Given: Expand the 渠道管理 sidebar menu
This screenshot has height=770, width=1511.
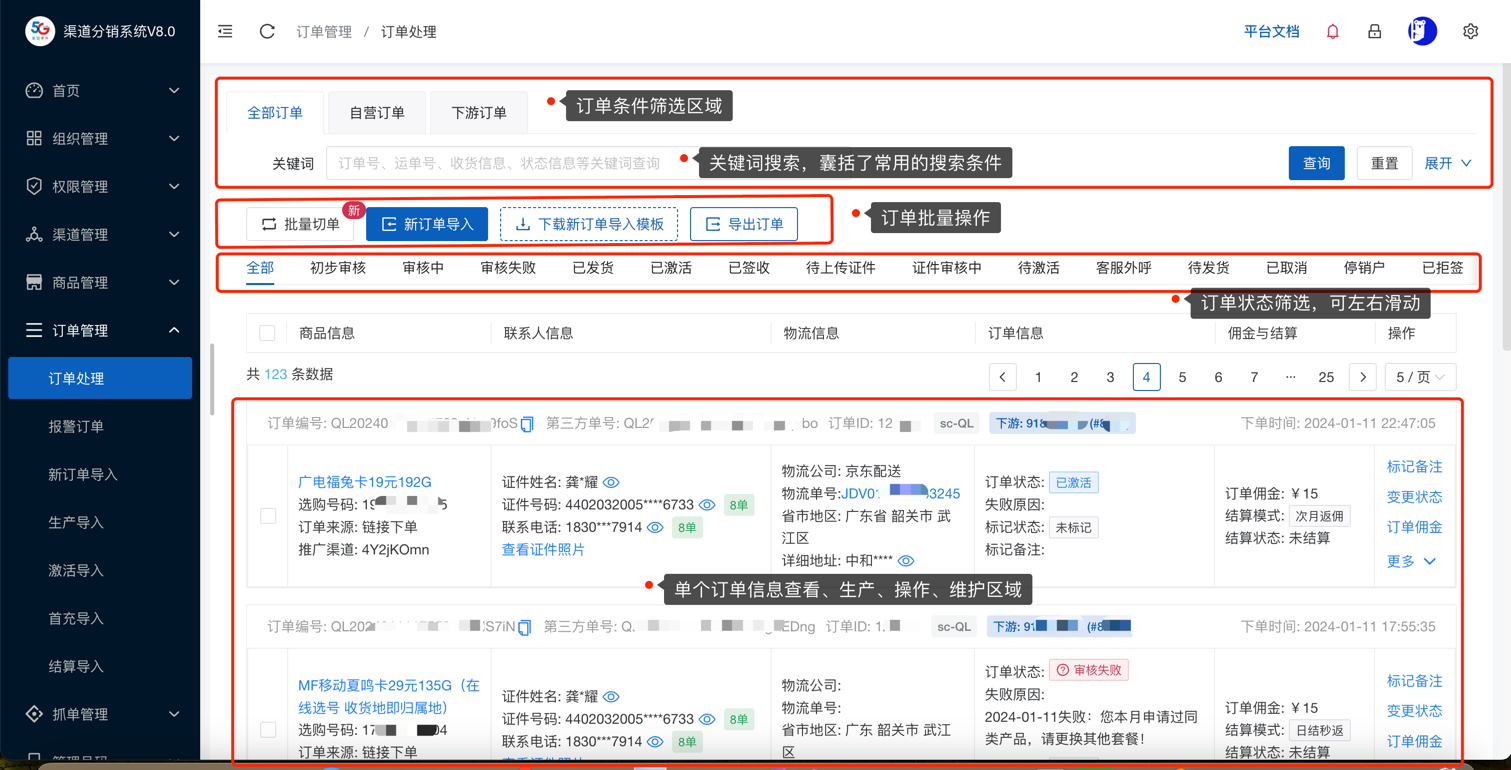Looking at the screenshot, I should 100,235.
